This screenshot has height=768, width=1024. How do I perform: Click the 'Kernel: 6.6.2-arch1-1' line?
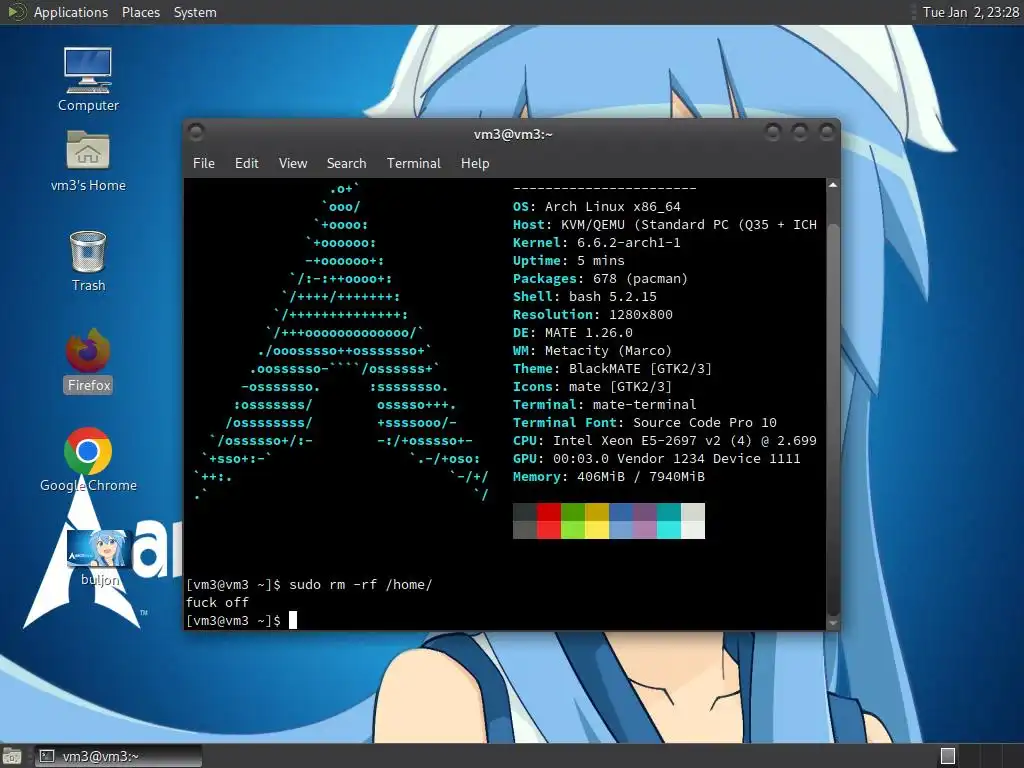pos(596,242)
